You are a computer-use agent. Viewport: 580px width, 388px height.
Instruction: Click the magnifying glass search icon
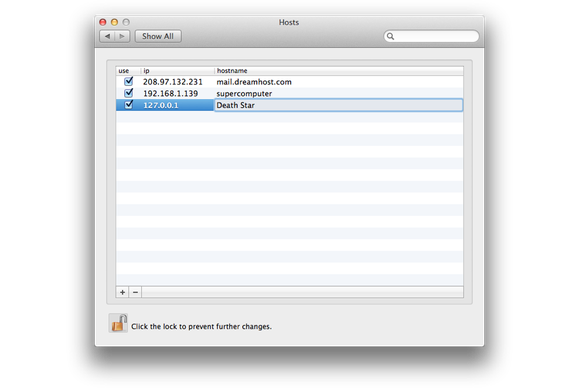pyautogui.click(x=390, y=36)
